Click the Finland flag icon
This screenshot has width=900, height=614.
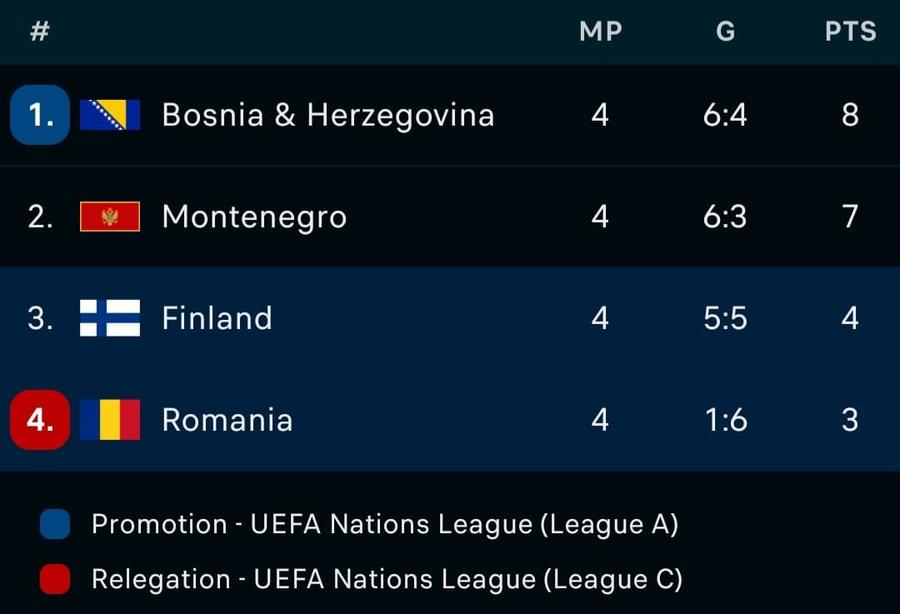click(110, 318)
